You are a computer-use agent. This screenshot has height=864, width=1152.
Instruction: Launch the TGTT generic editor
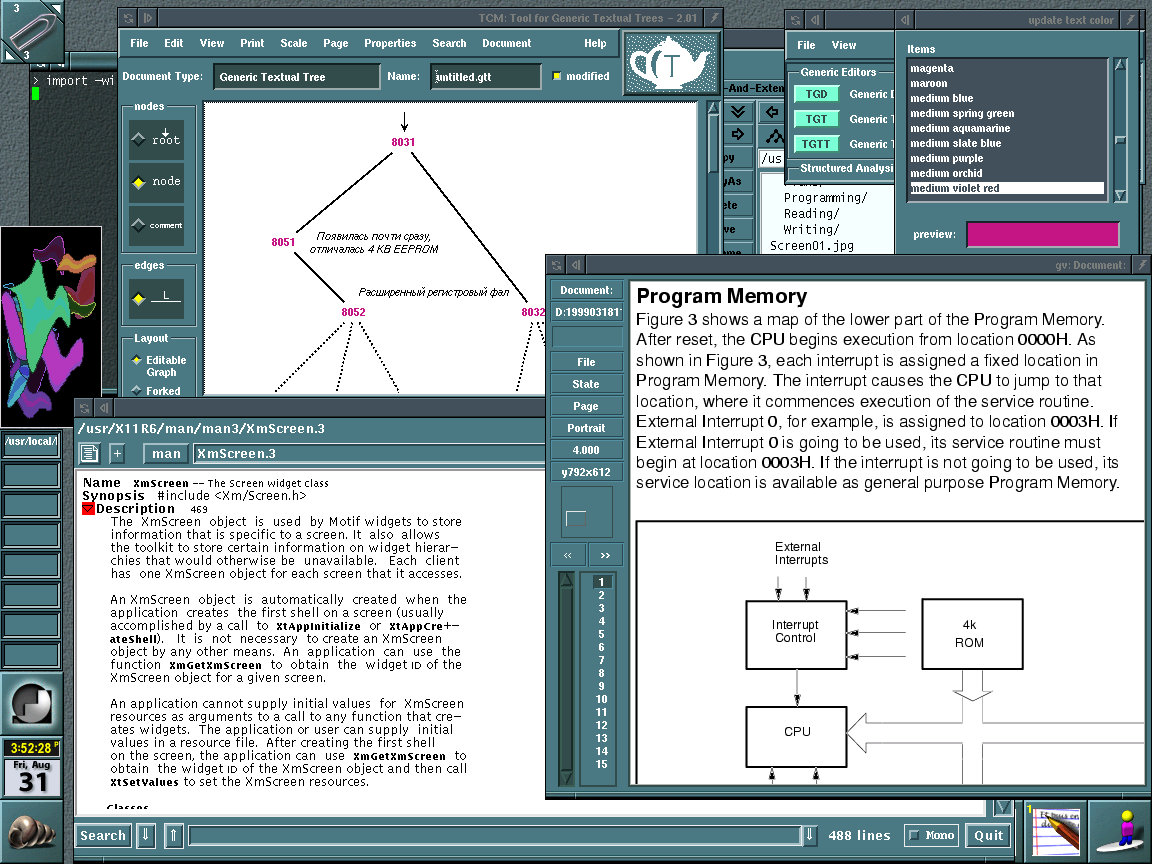point(816,144)
